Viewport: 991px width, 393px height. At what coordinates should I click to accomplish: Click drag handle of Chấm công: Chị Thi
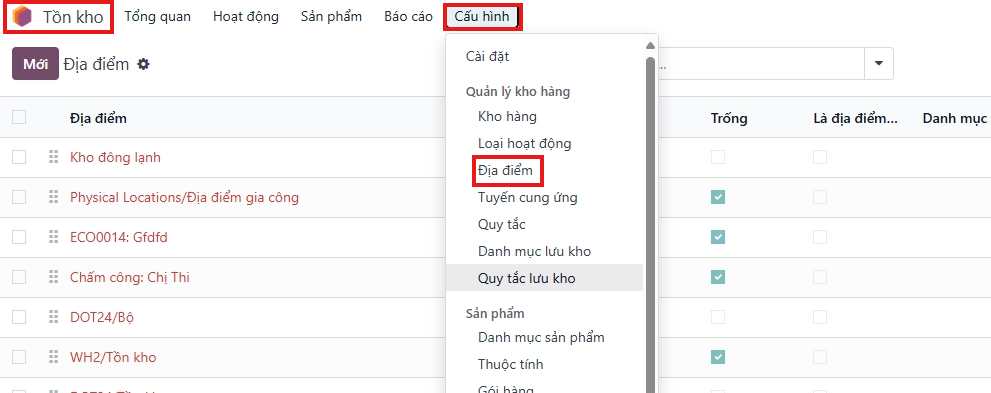(54, 277)
